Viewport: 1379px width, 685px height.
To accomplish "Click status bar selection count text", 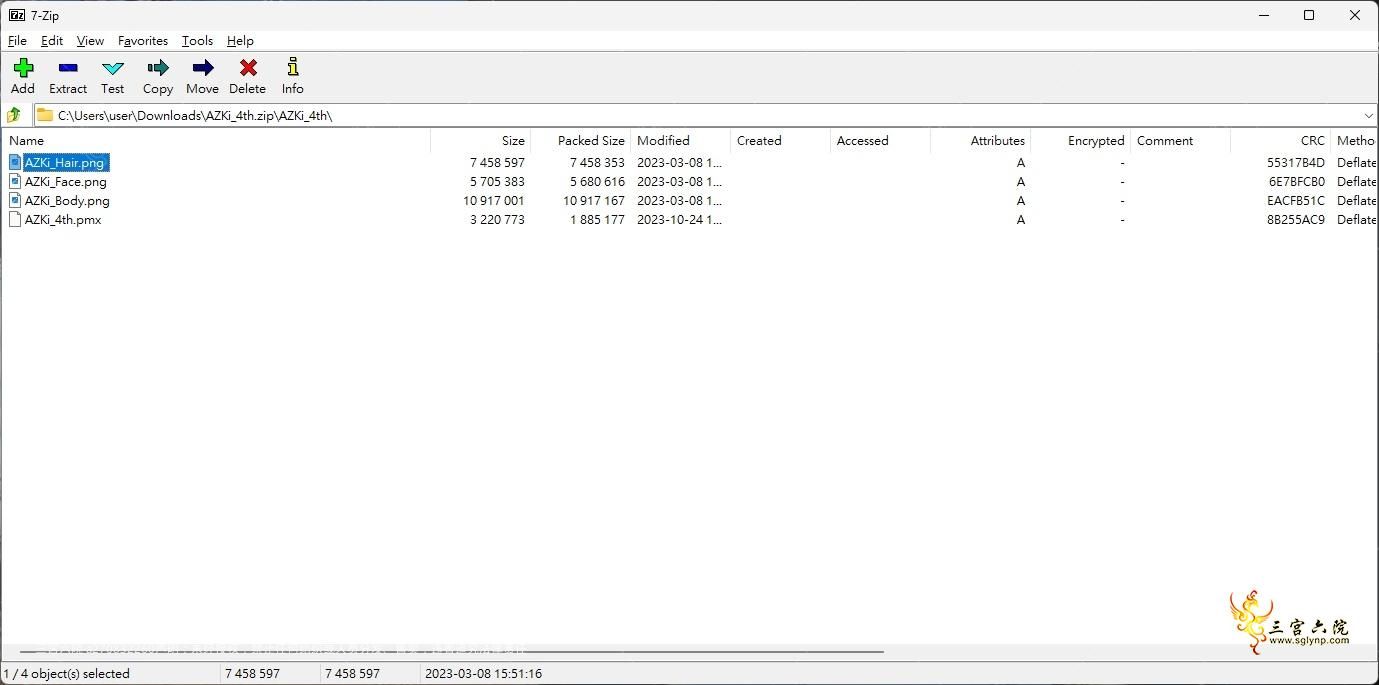I will (67, 673).
